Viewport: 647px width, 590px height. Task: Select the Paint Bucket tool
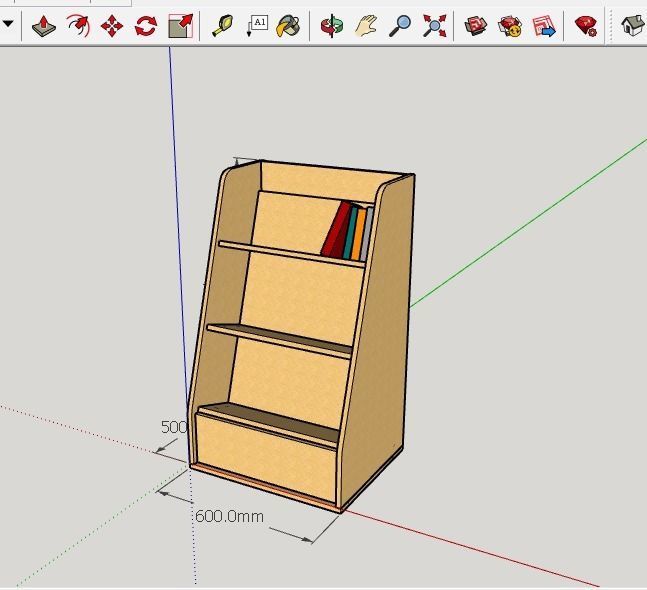(288, 26)
